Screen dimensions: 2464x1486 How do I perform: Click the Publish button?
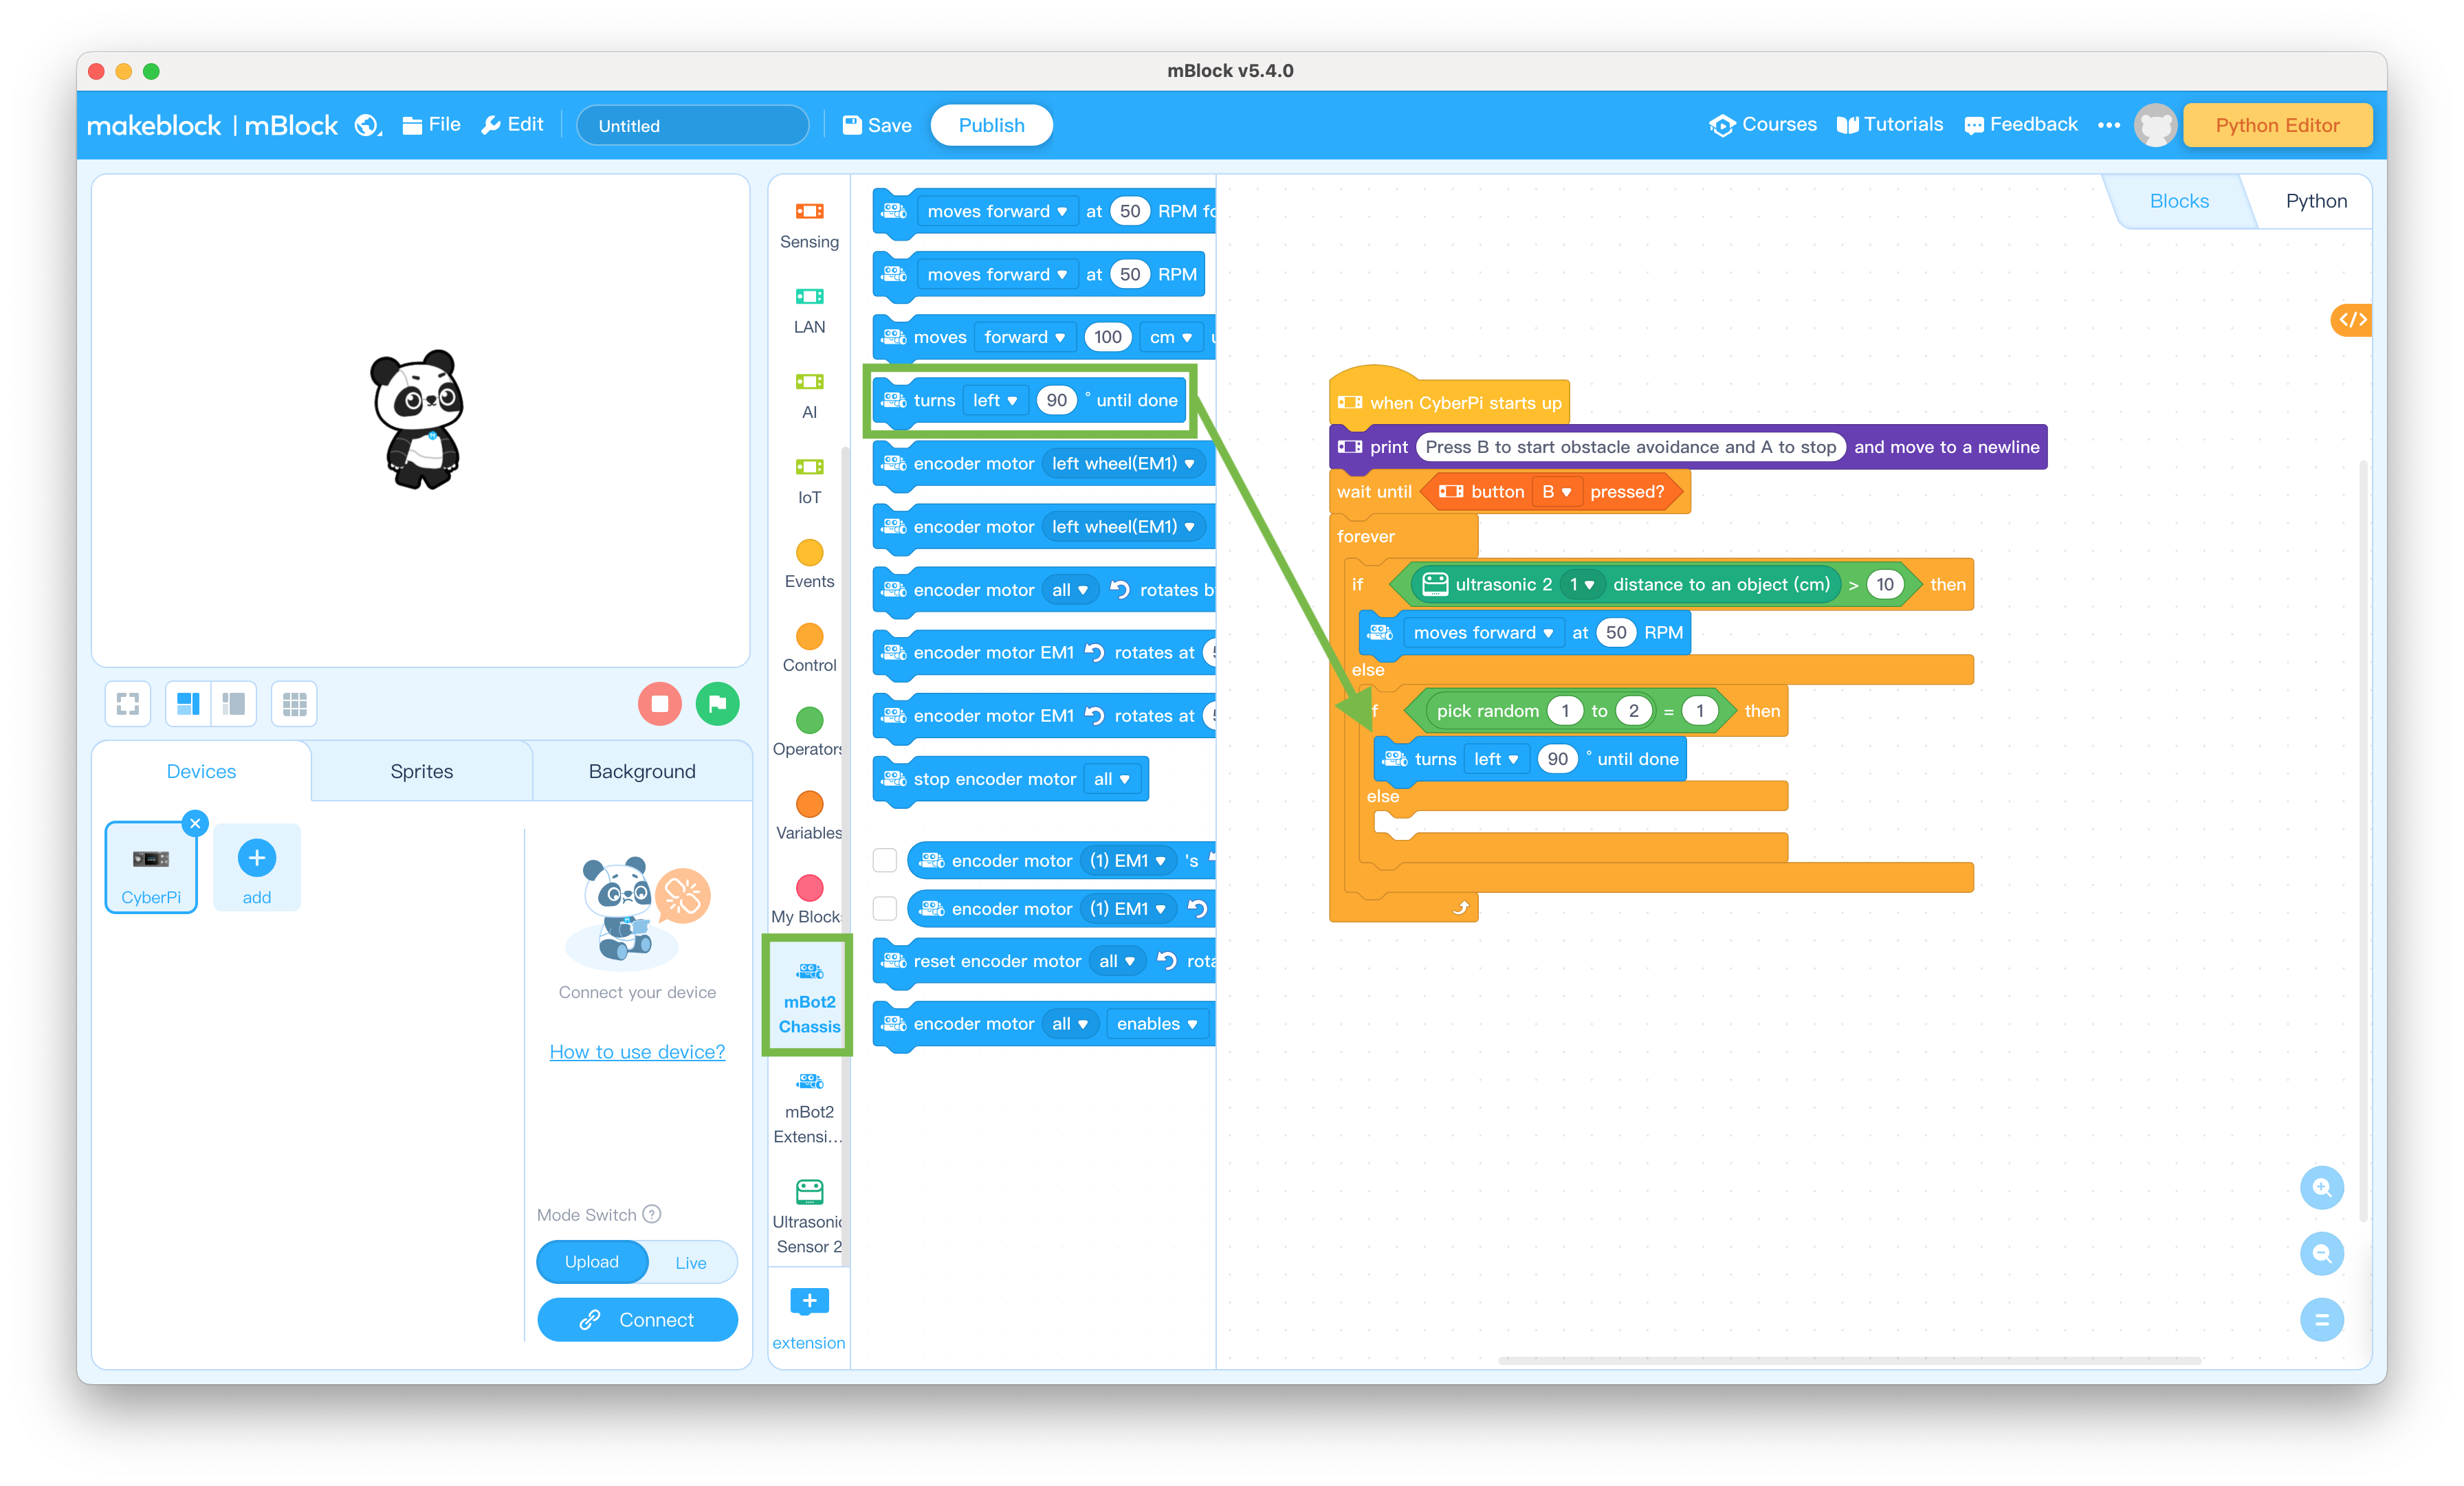tap(989, 125)
